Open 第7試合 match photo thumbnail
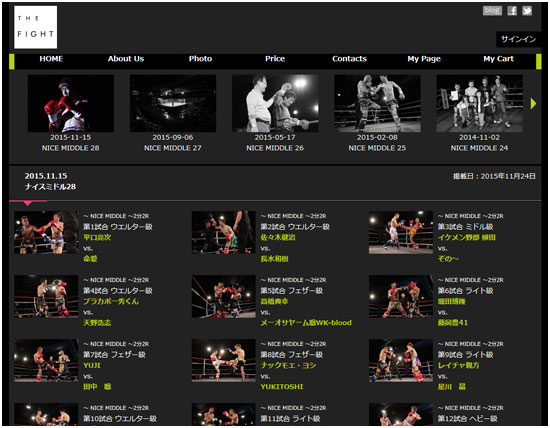 coord(46,360)
